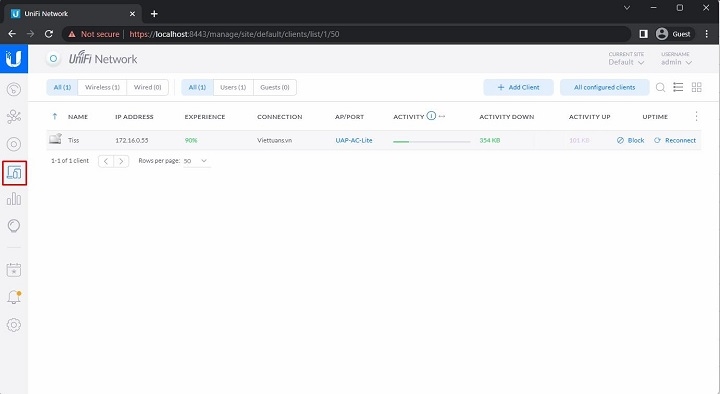Switch to grid view icon
The width and height of the screenshot is (720, 394).
click(697, 87)
